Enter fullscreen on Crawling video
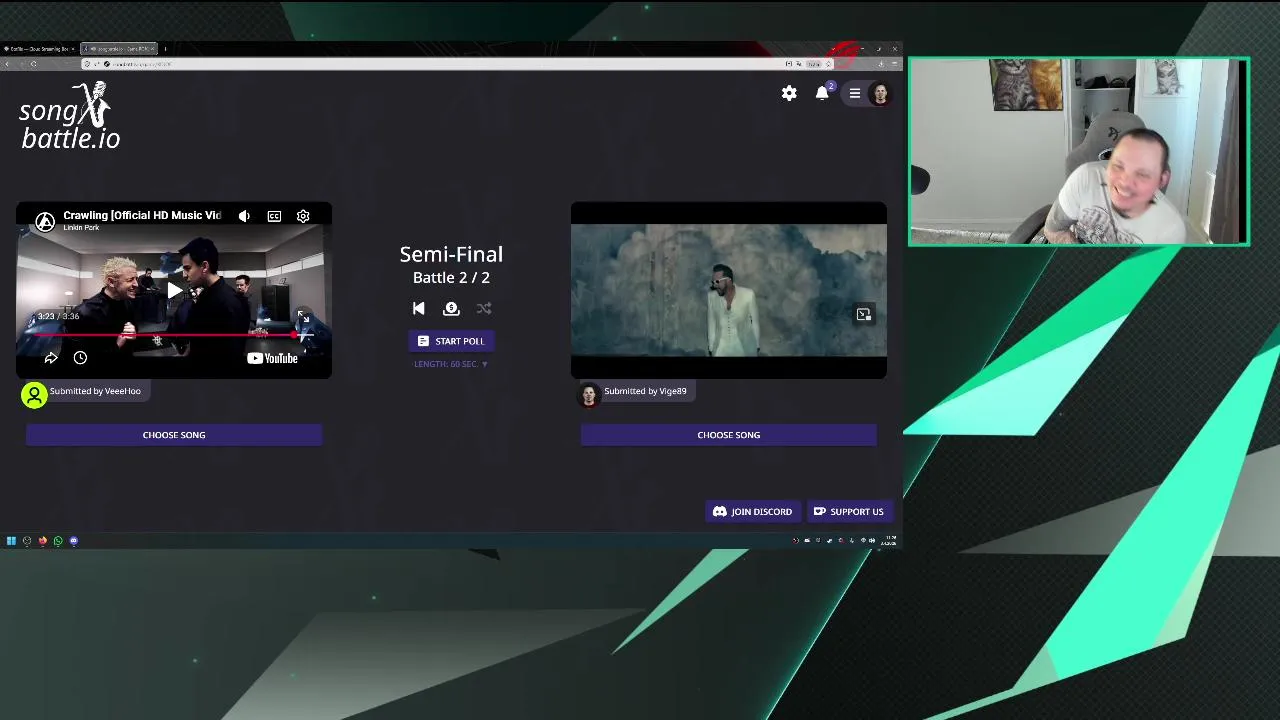 coord(303,316)
